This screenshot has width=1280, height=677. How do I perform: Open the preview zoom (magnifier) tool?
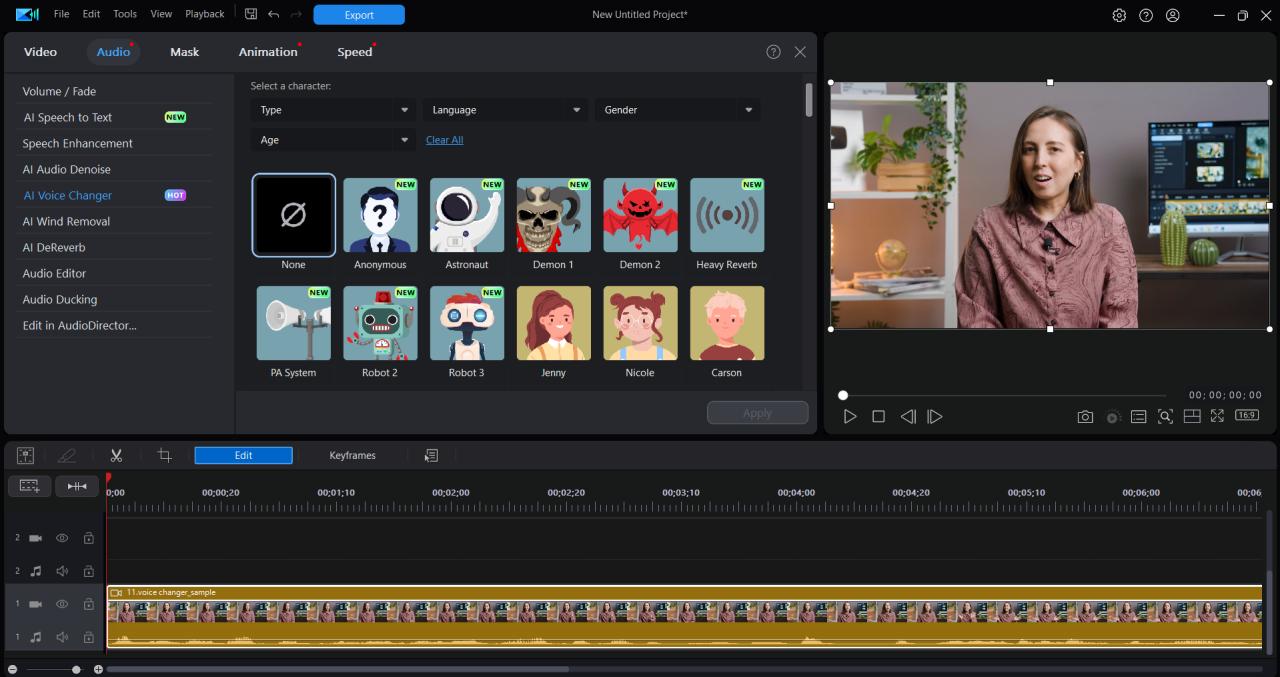1165,416
